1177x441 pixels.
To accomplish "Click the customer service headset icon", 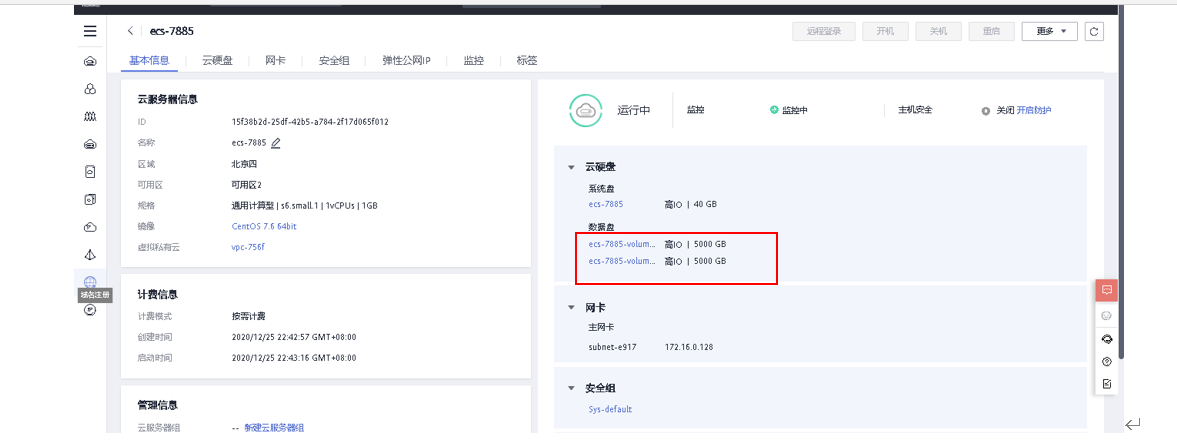I will coord(1107,339).
